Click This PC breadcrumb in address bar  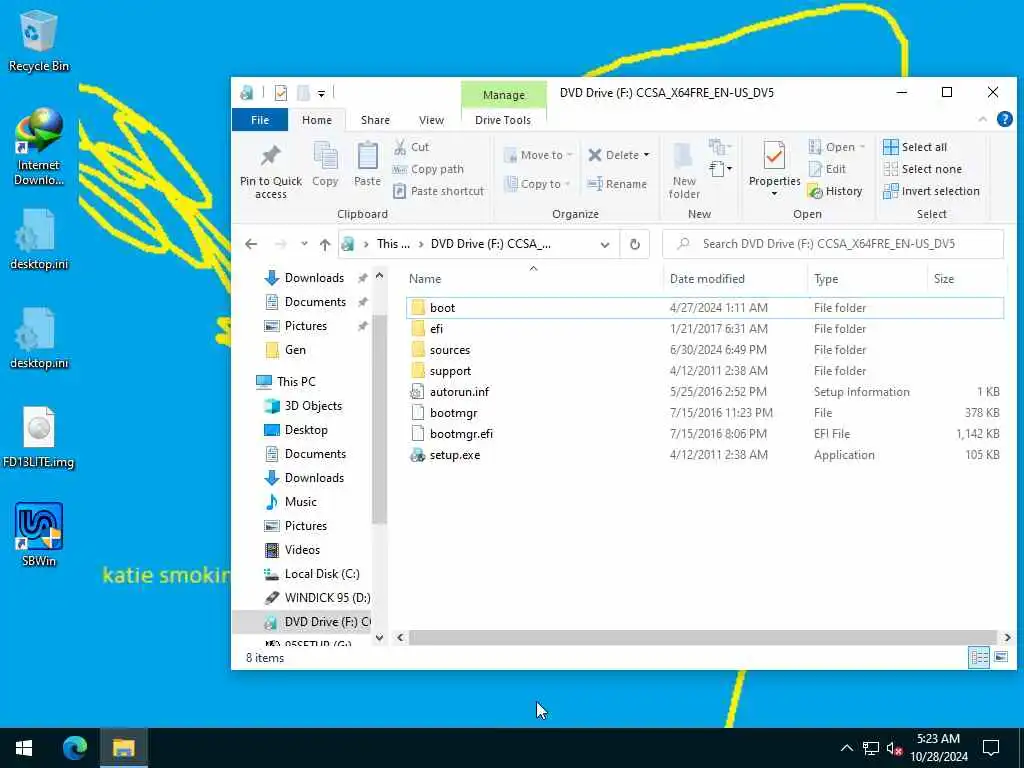393,244
